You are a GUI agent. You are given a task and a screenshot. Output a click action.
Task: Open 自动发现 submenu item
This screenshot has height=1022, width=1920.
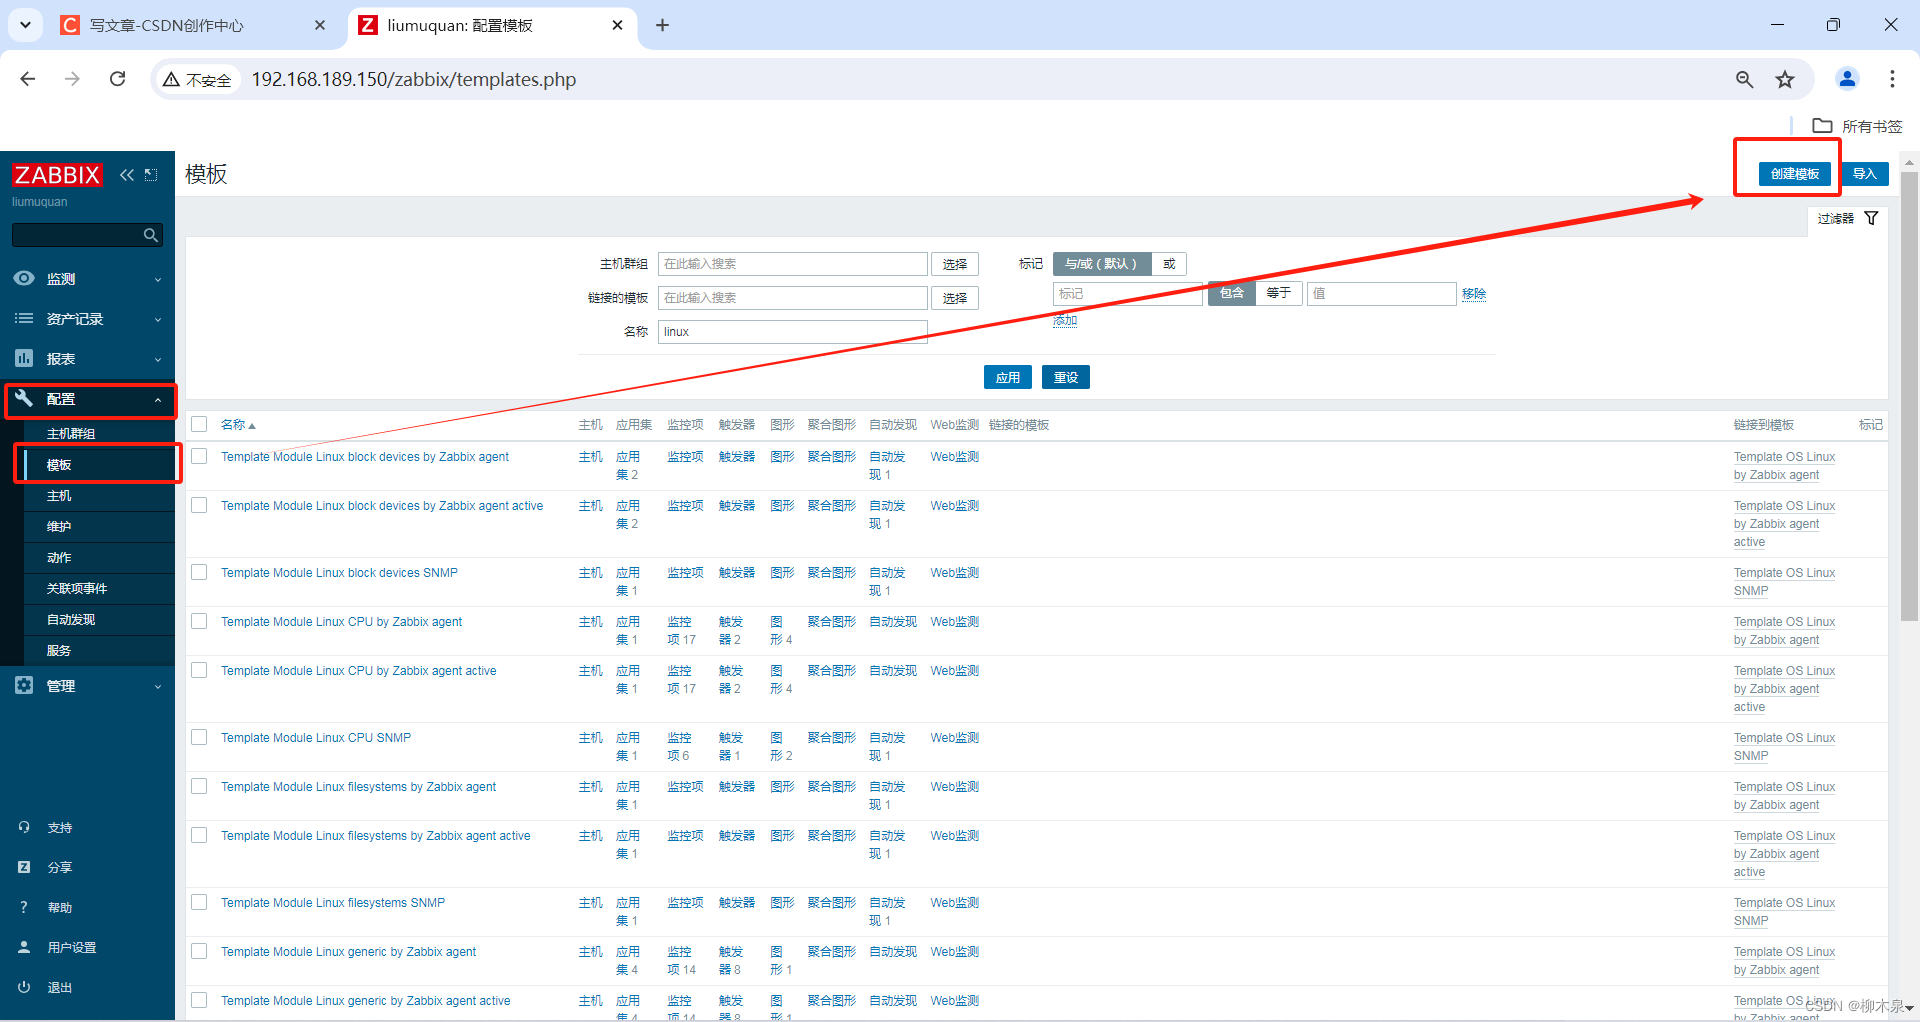(x=71, y=620)
